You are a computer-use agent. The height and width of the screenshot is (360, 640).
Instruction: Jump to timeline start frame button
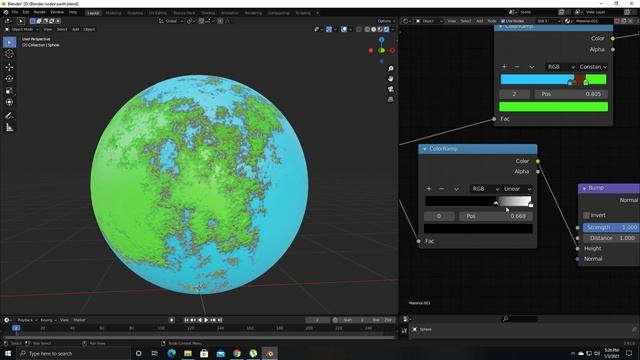[186, 320]
